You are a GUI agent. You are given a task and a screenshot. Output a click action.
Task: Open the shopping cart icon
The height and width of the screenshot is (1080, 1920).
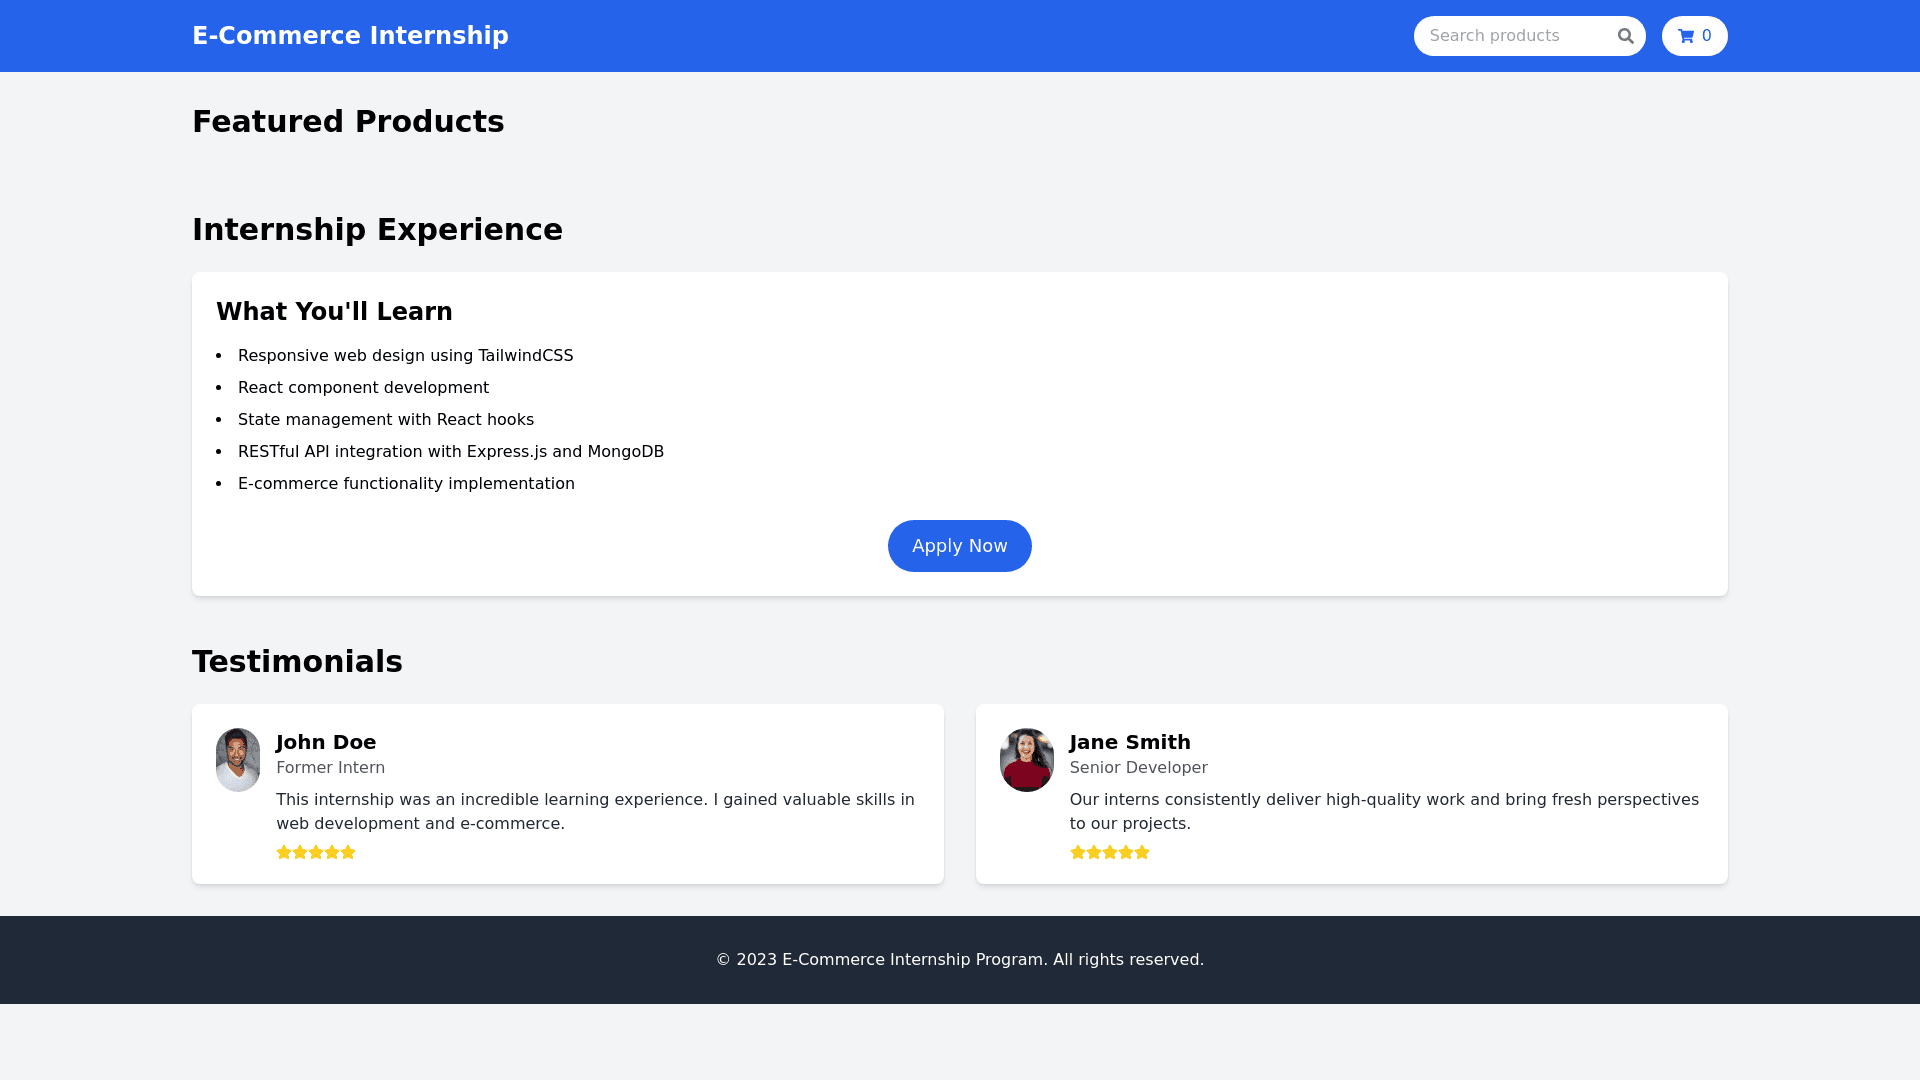click(1686, 37)
